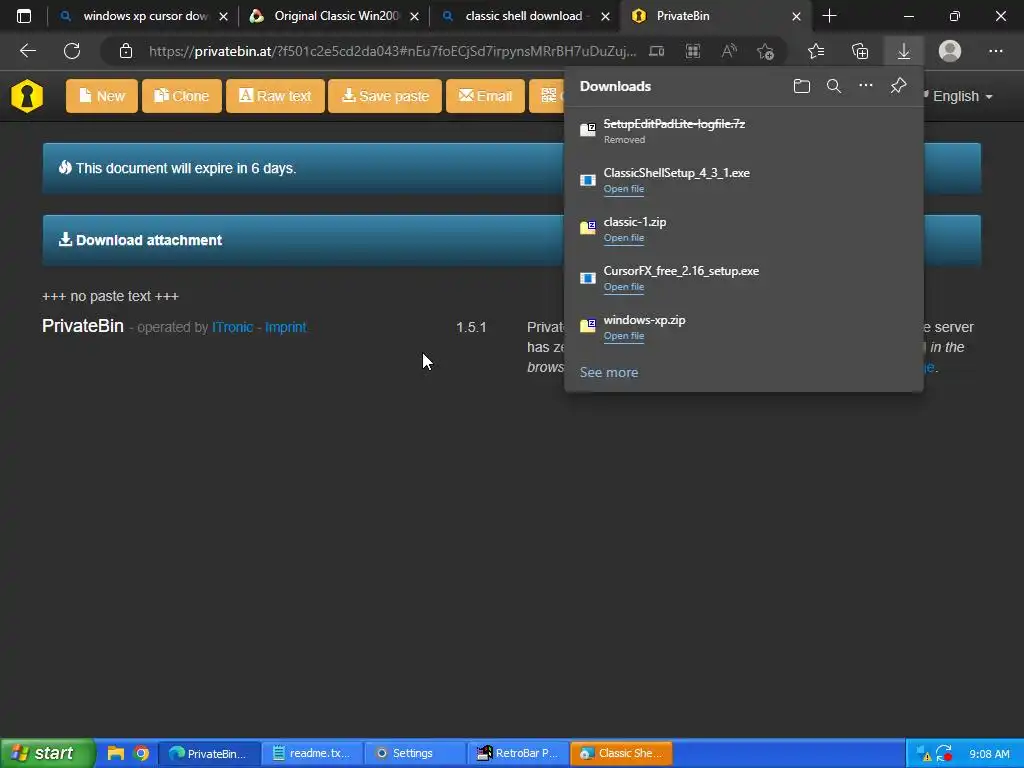Viewport: 1024px width, 768px height.
Task: Click See more in Downloads panel
Action: [609, 372]
